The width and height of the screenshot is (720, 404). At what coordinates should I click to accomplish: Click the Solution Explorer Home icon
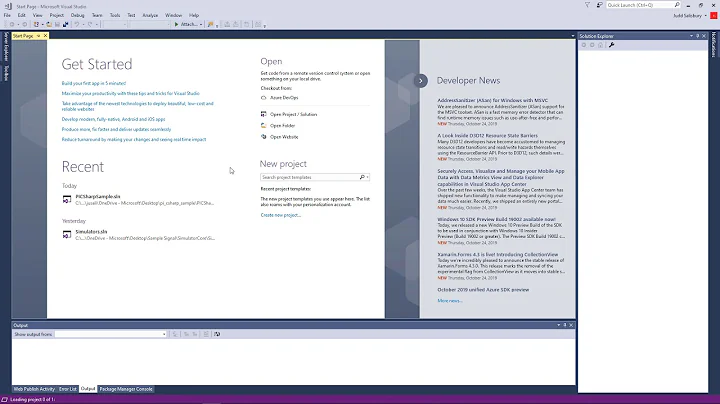coord(600,45)
